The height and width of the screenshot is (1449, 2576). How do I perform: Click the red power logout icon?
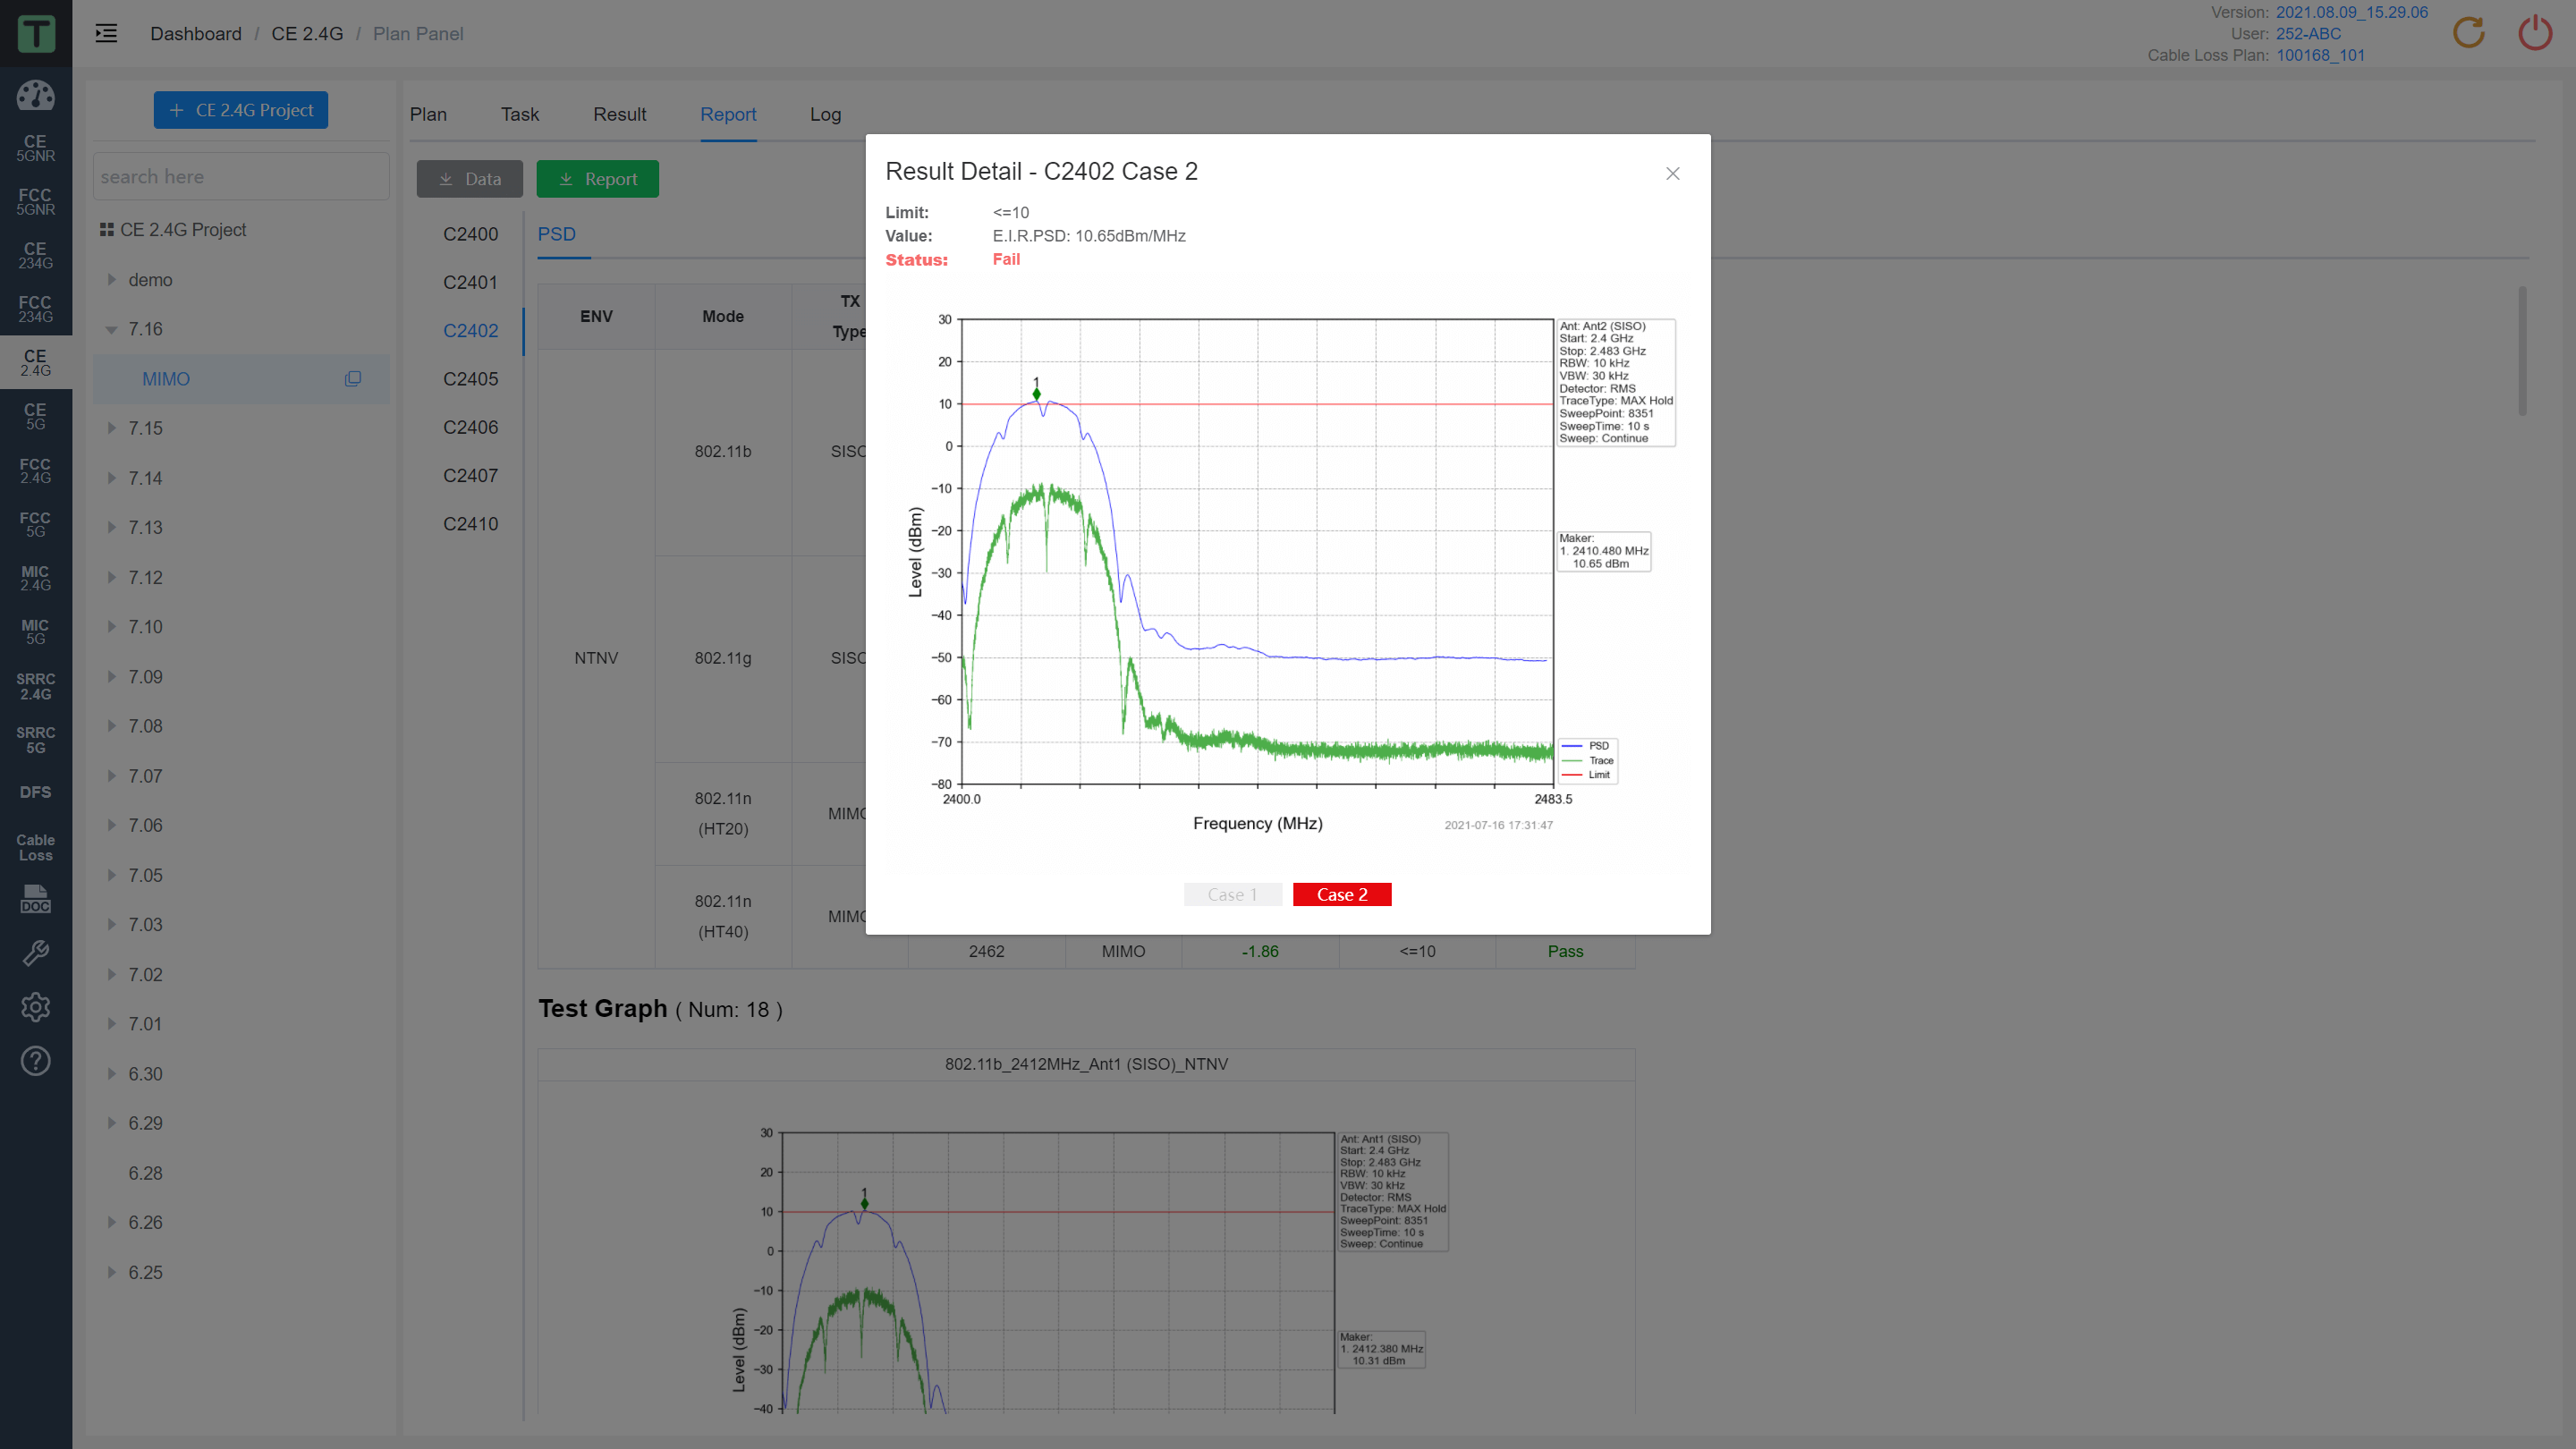(2535, 33)
